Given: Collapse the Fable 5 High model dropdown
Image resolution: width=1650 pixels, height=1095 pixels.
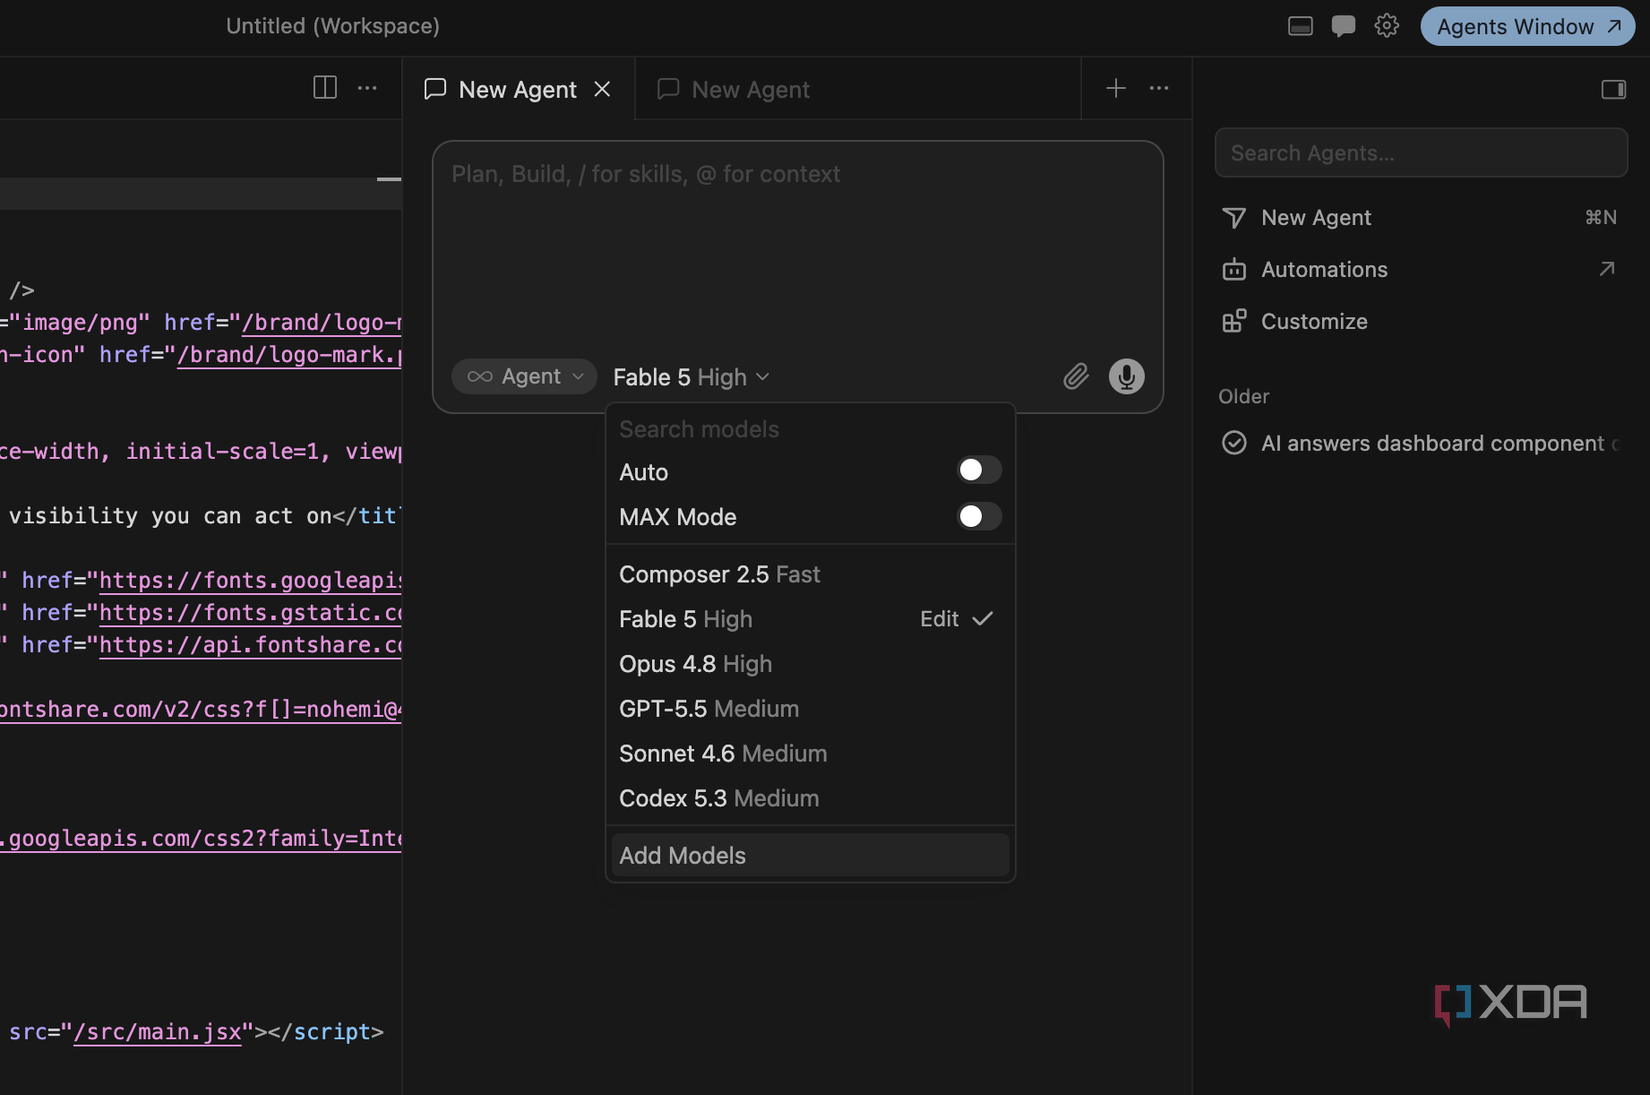Looking at the screenshot, I should coord(691,377).
